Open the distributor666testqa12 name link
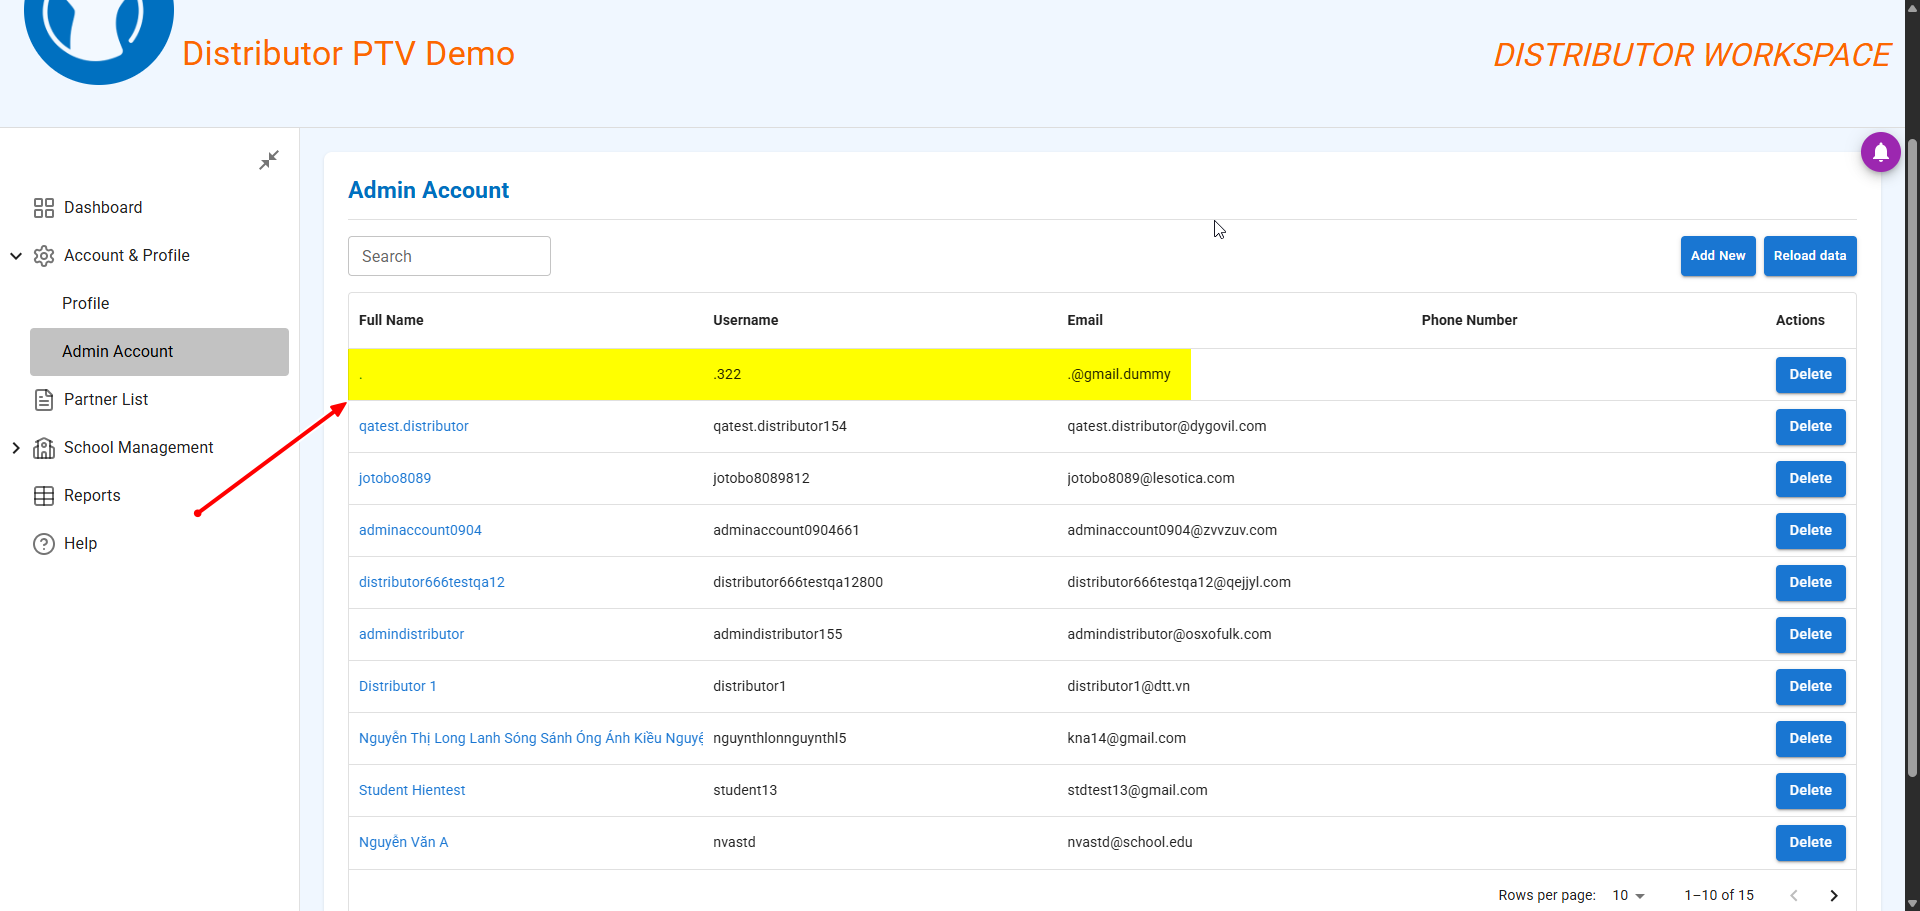 point(432,582)
